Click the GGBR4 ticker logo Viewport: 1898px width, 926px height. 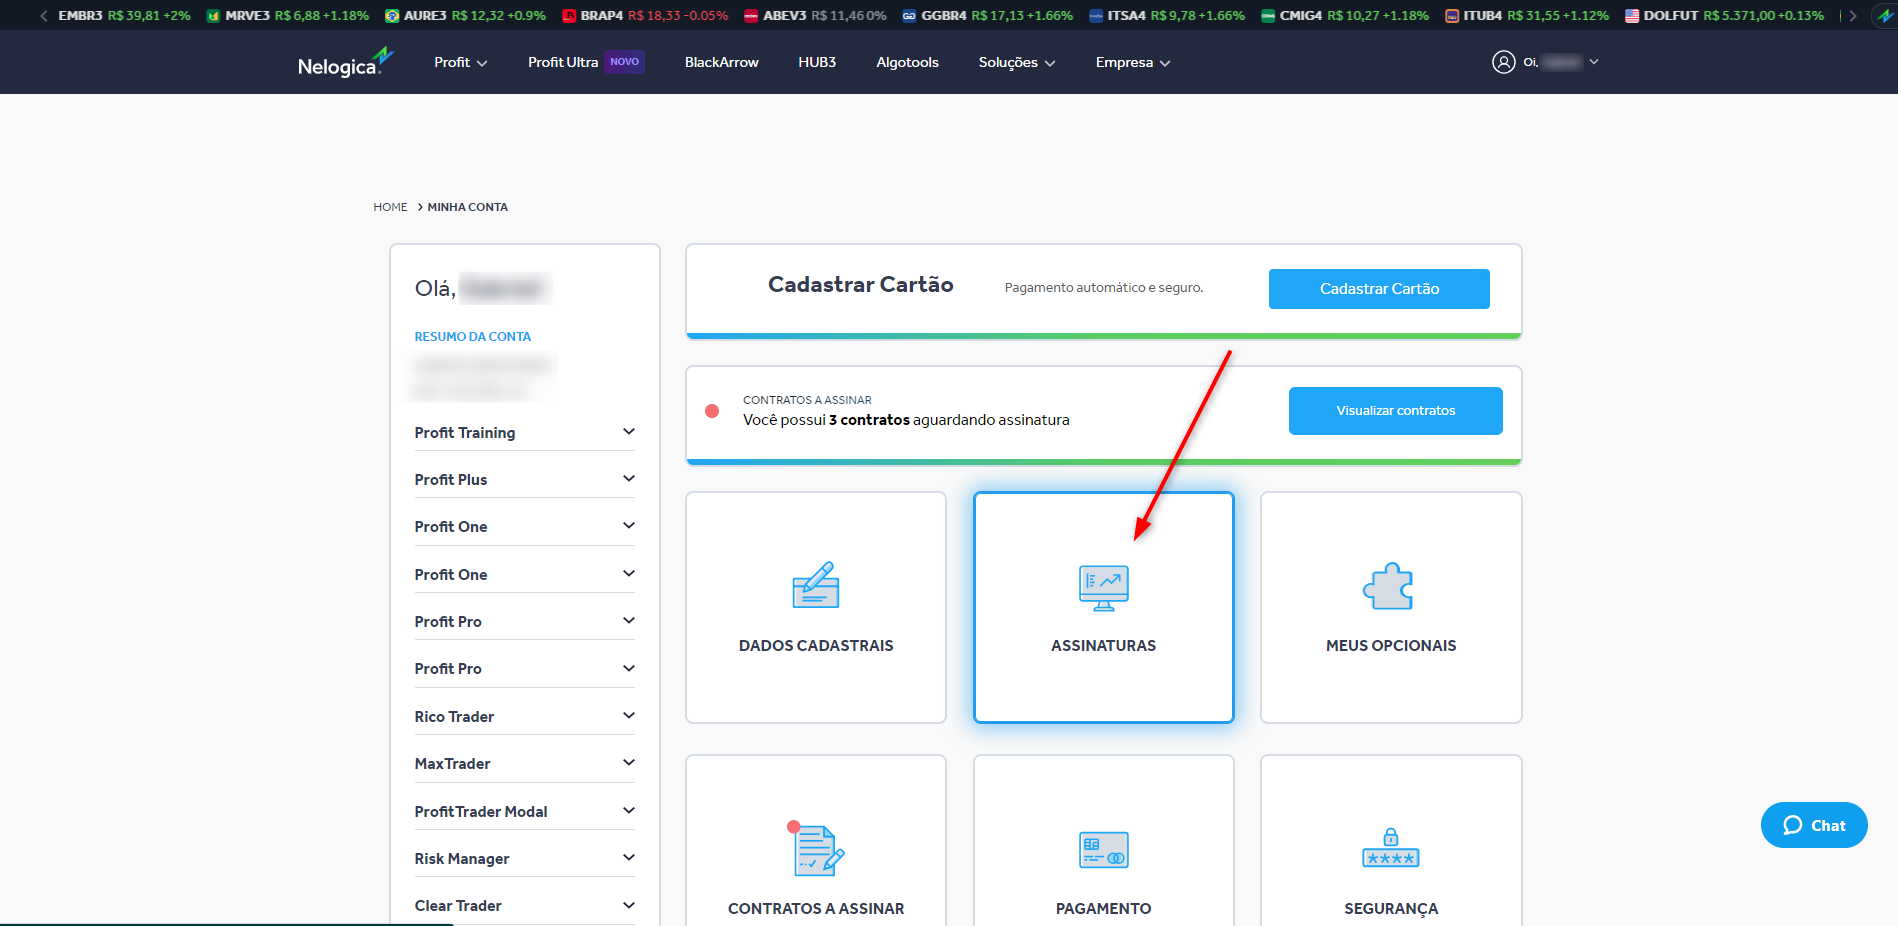909,16
